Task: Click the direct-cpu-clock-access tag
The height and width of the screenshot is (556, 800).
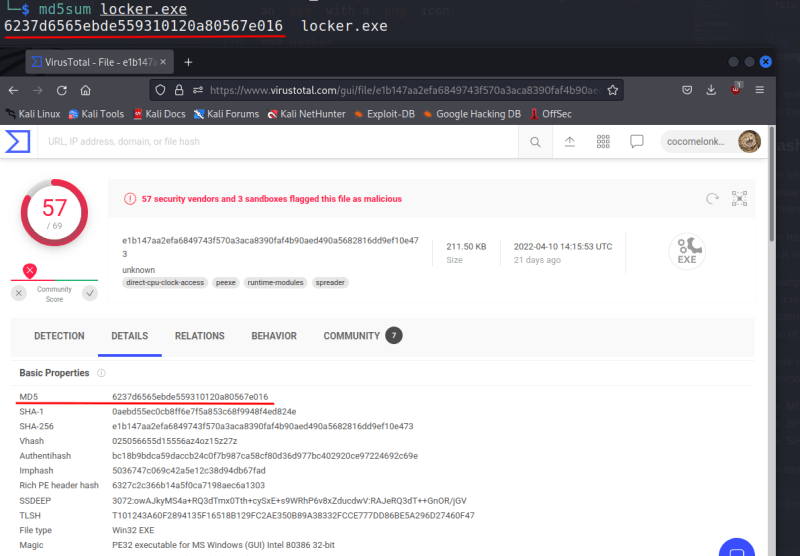Action: coord(165,283)
